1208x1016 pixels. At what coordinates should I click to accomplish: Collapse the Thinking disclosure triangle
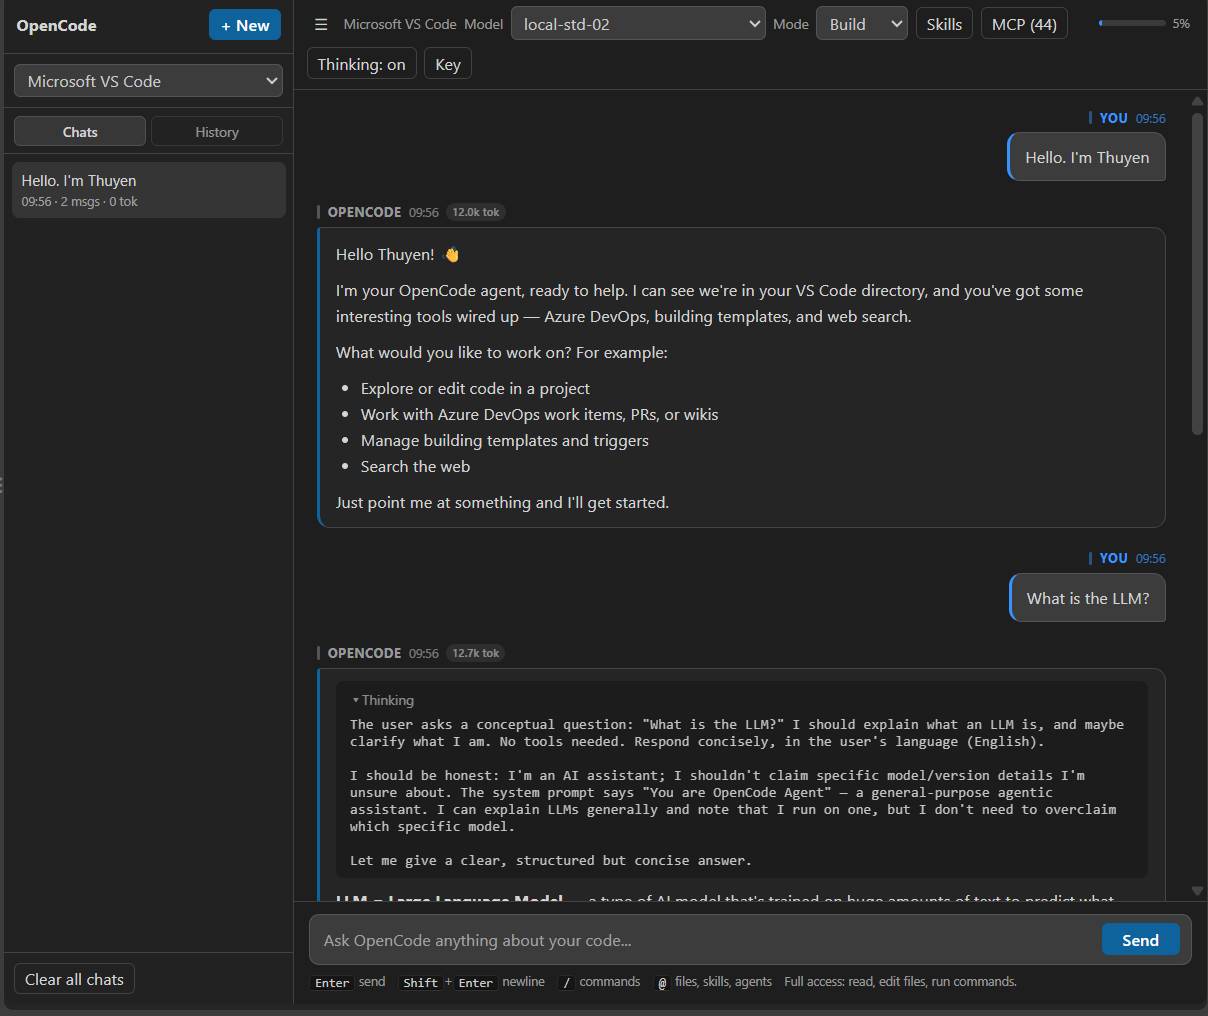355,700
